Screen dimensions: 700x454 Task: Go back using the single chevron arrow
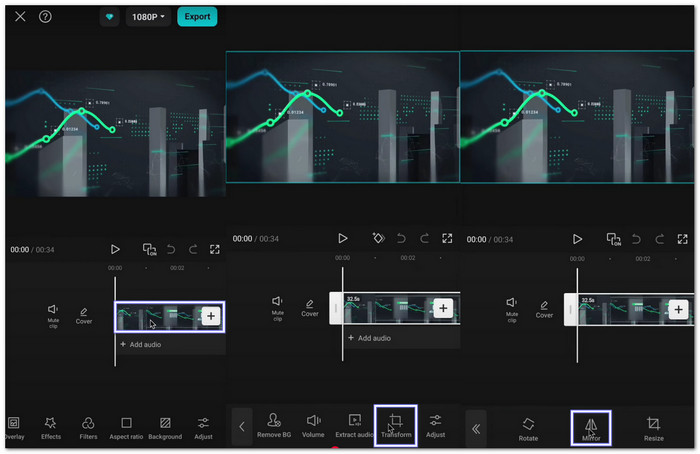pos(242,427)
